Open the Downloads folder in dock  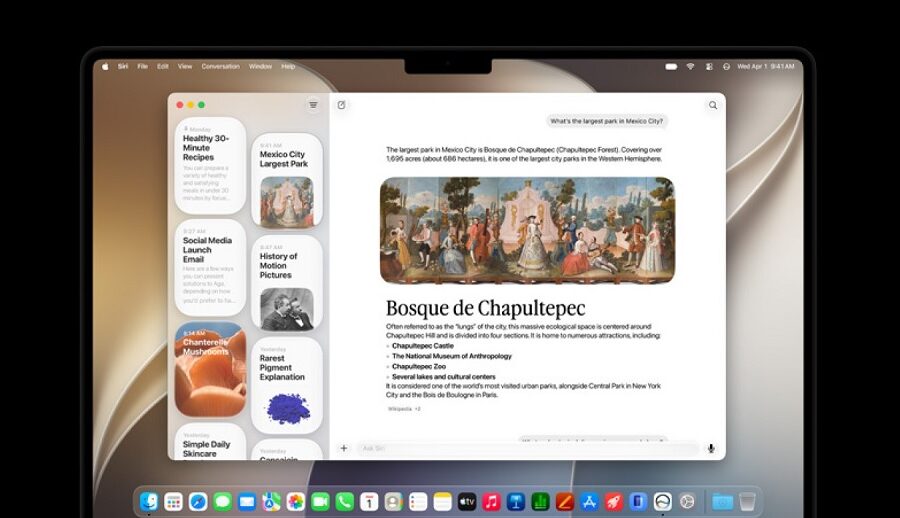point(722,502)
